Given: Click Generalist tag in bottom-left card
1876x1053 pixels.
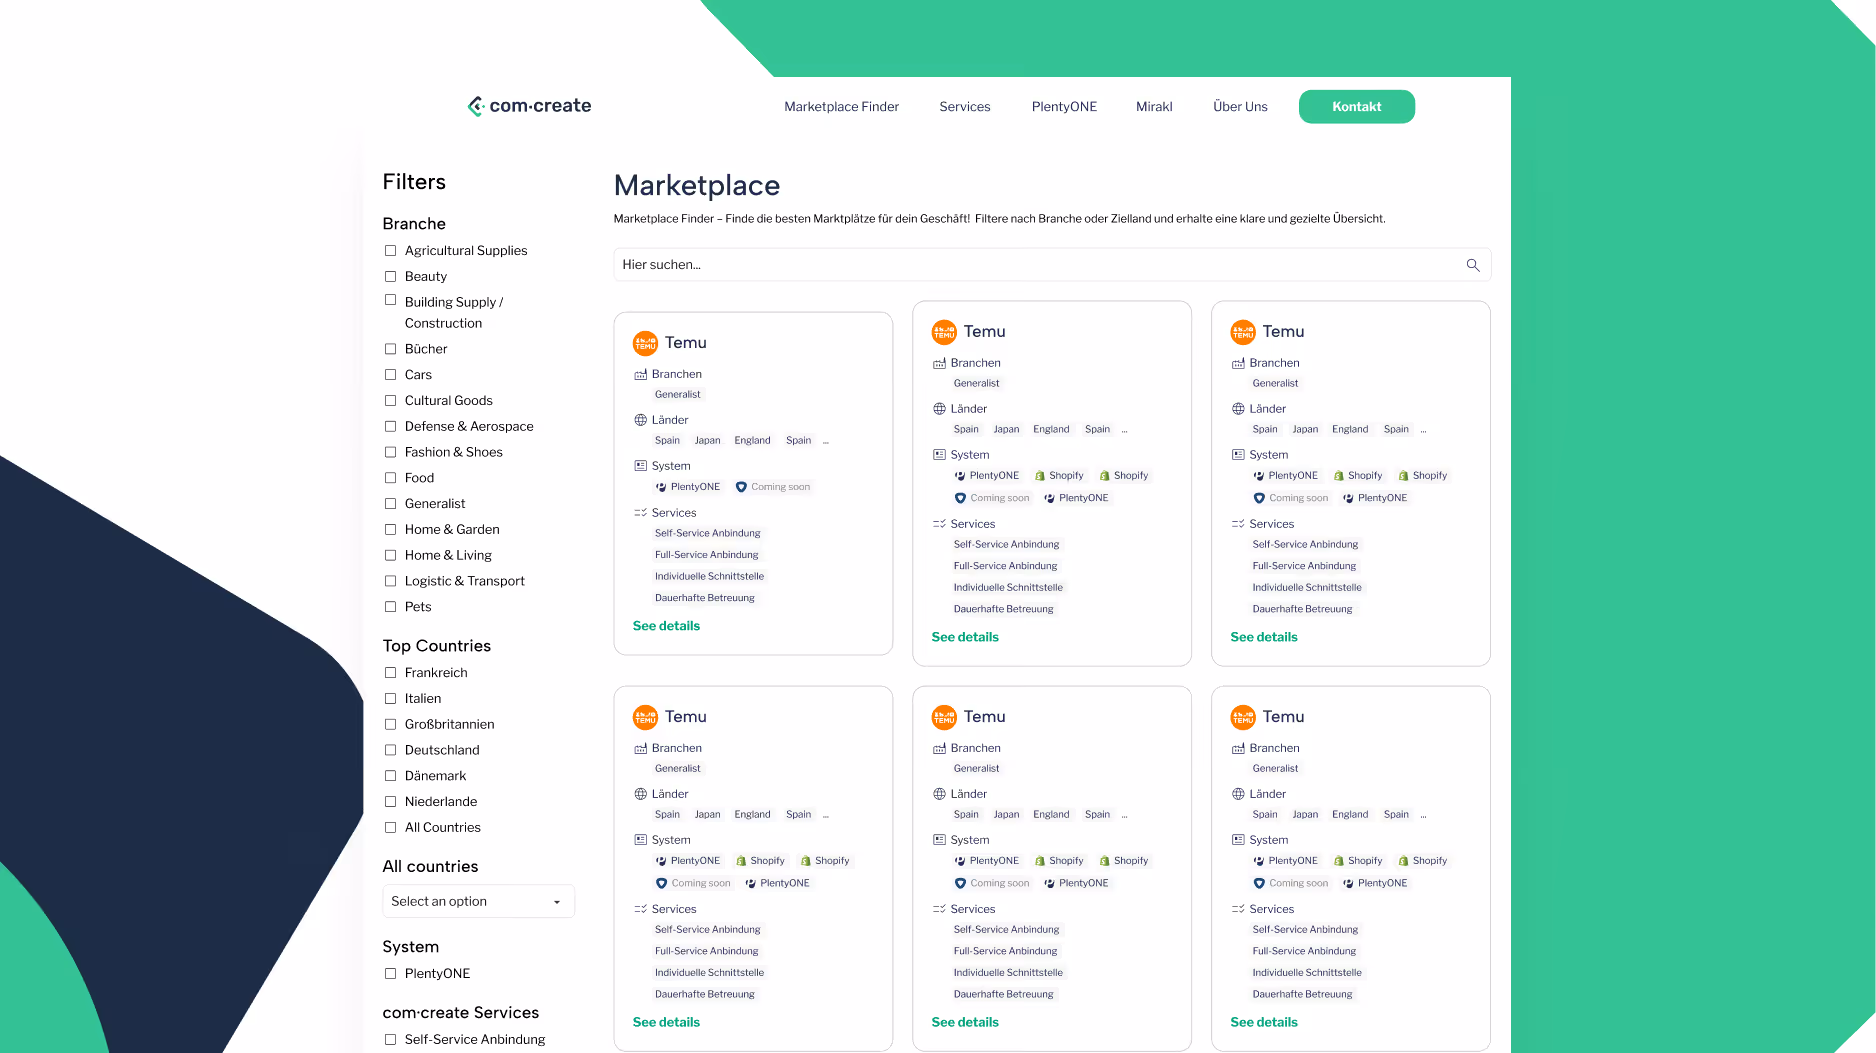Looking at the screenshot, I should click(x=678, y=769).
